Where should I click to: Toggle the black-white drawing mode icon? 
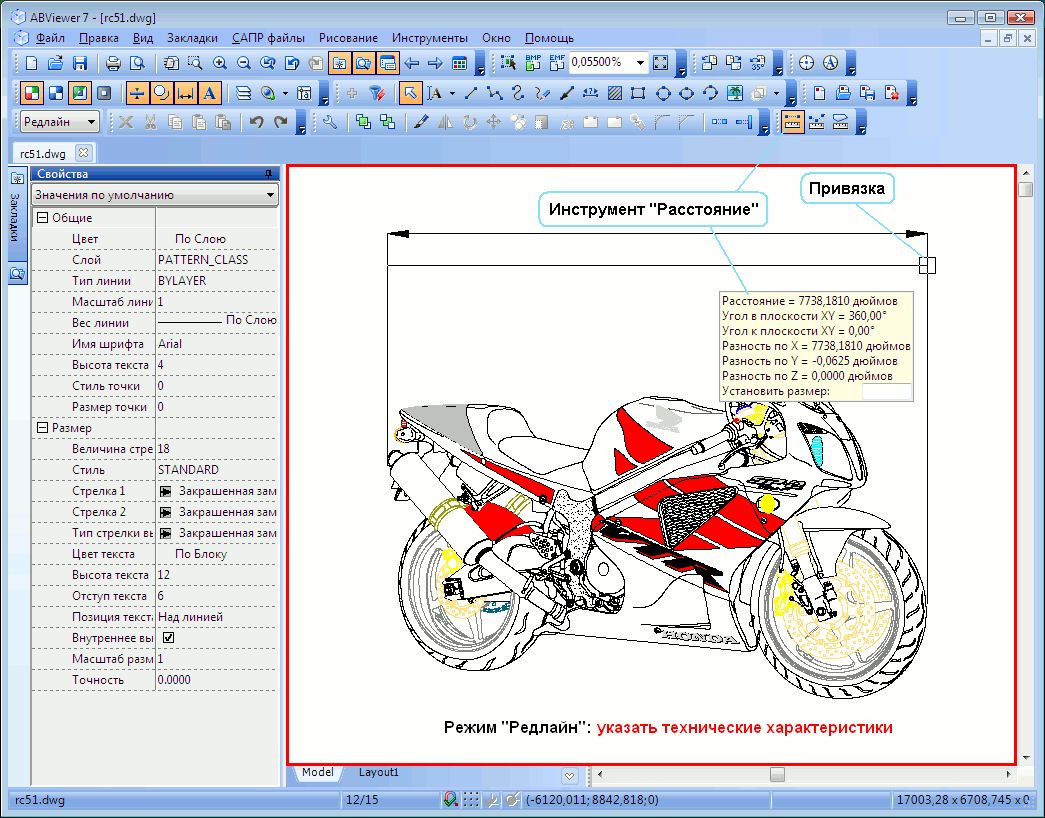[56, 93]
